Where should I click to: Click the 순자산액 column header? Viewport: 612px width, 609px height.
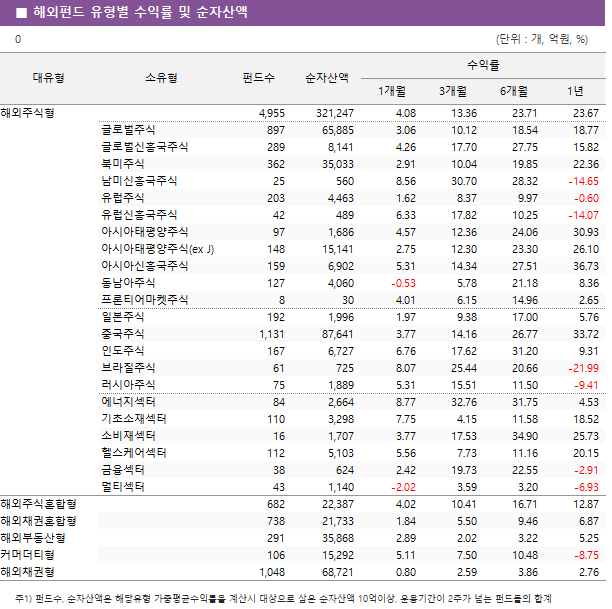coord(327,78)
